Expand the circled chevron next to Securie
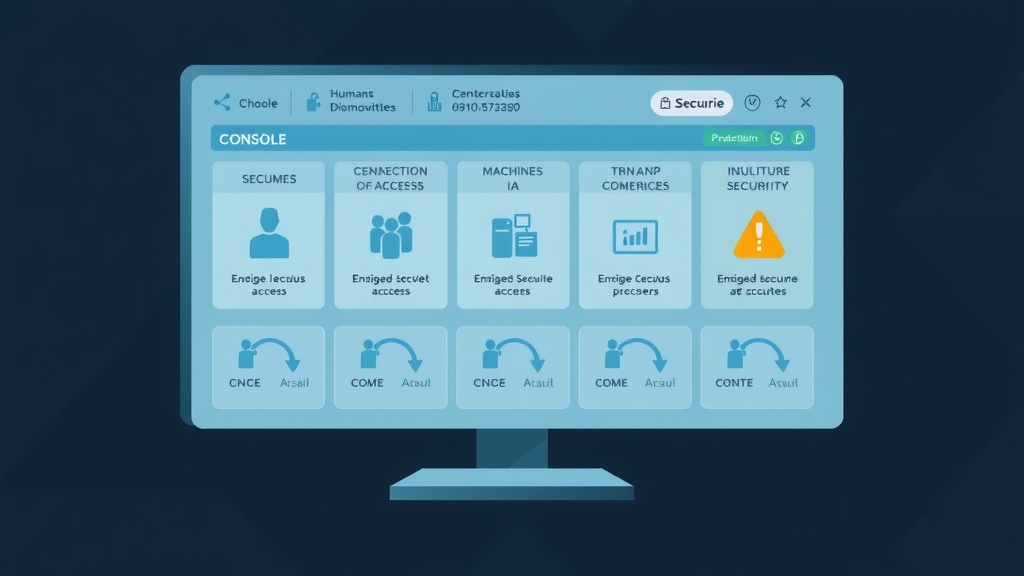This screenshot has width=1024, height=576. pos(753,103)
